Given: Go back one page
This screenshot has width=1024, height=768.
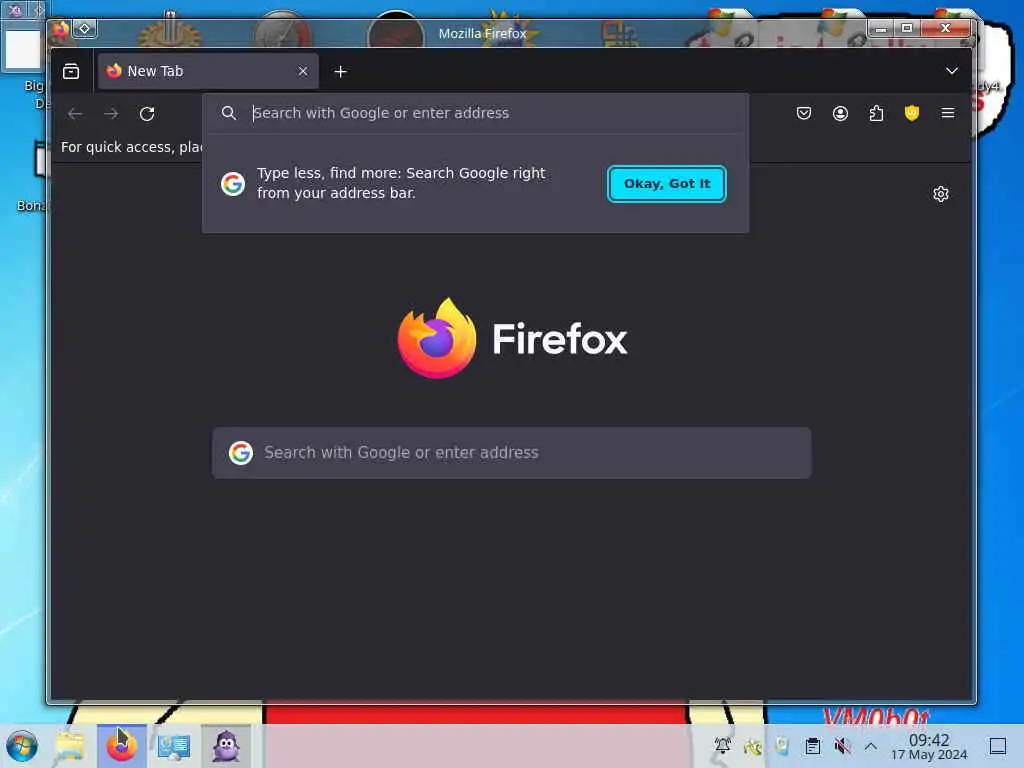Looking at the screenshot, I should 75,114.
